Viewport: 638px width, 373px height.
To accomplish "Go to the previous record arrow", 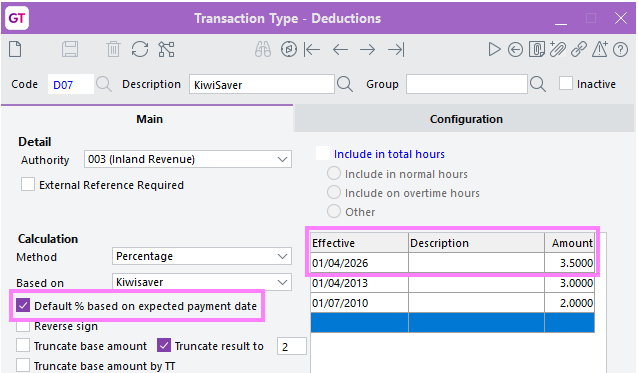I will [340, 50].
